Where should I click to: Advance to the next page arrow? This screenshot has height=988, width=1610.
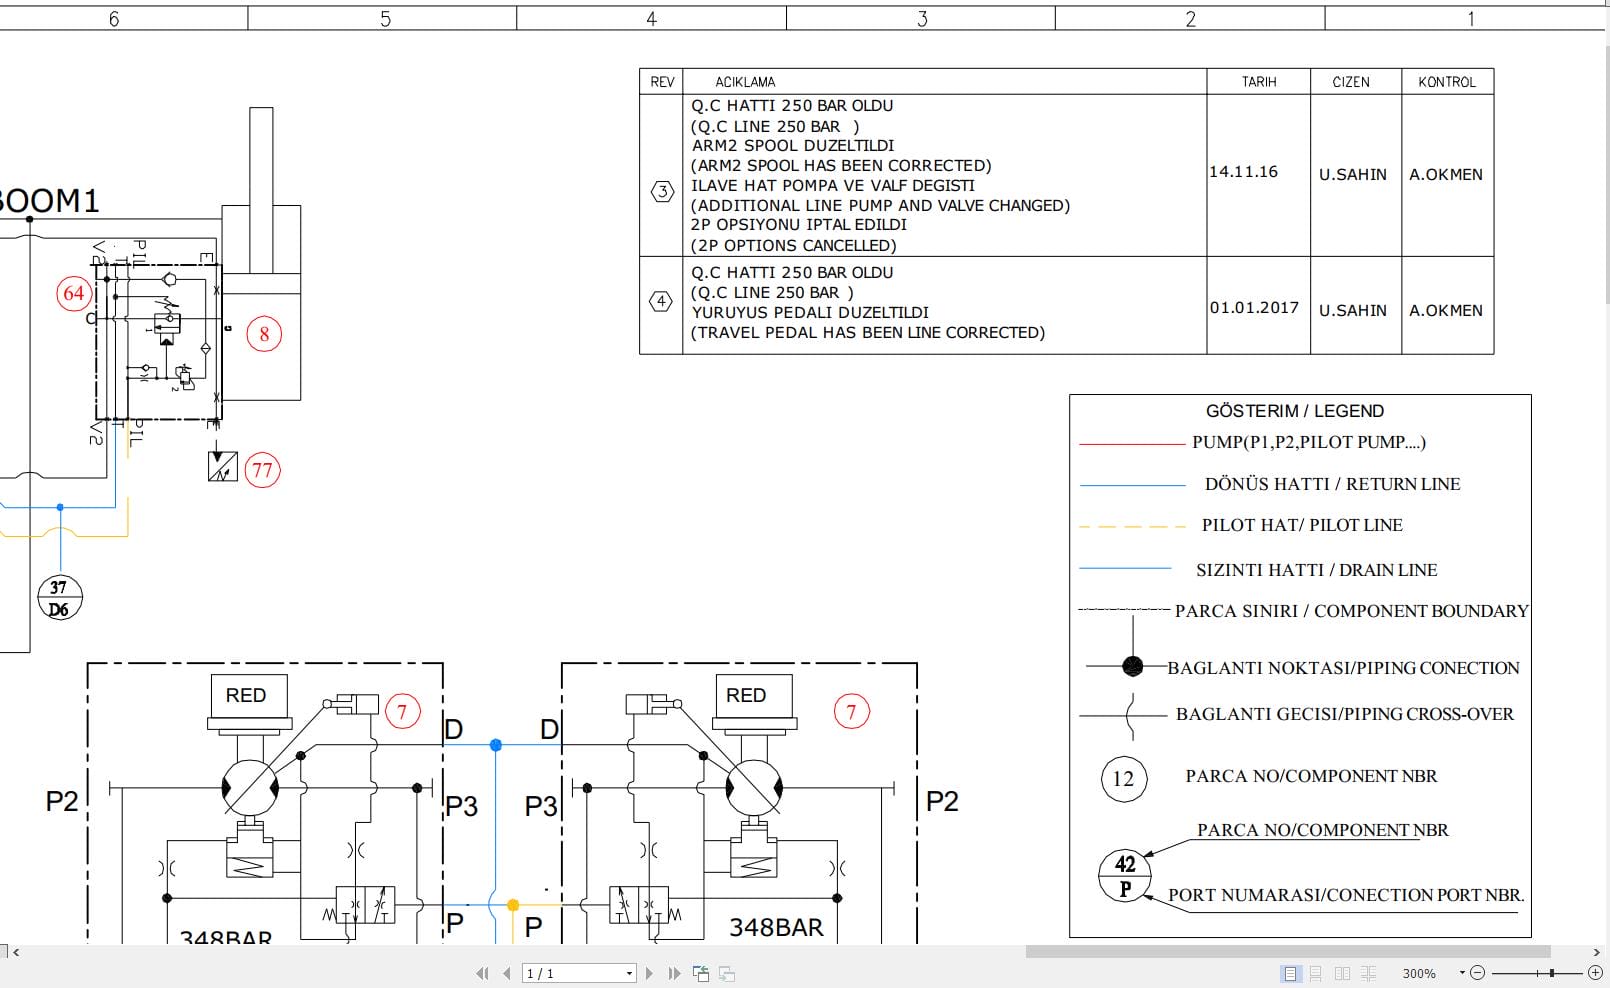click(650, 973)
